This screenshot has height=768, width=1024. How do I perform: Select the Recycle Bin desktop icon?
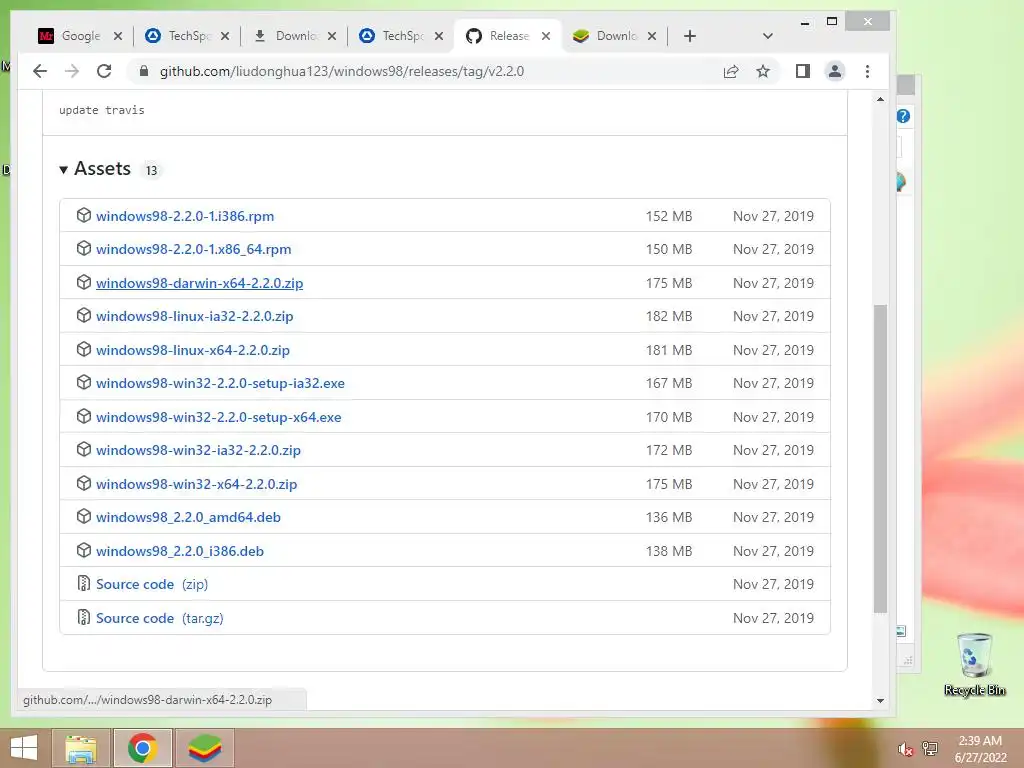pyautogui.click(x=974, y=664)
